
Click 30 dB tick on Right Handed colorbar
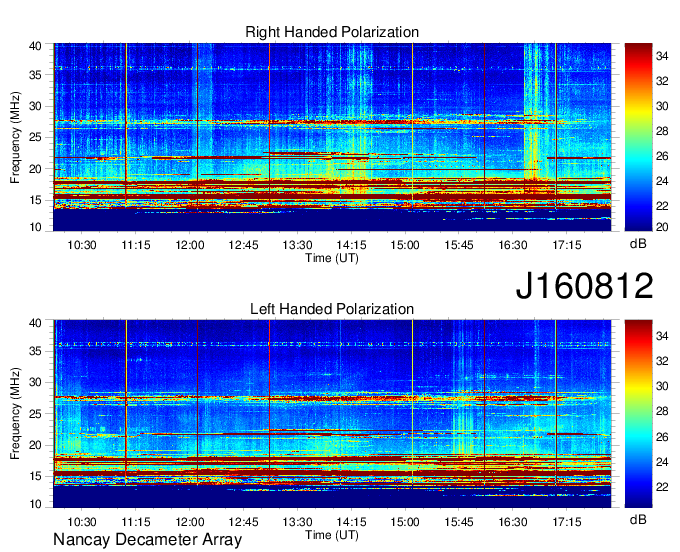[x=662, y=106]
